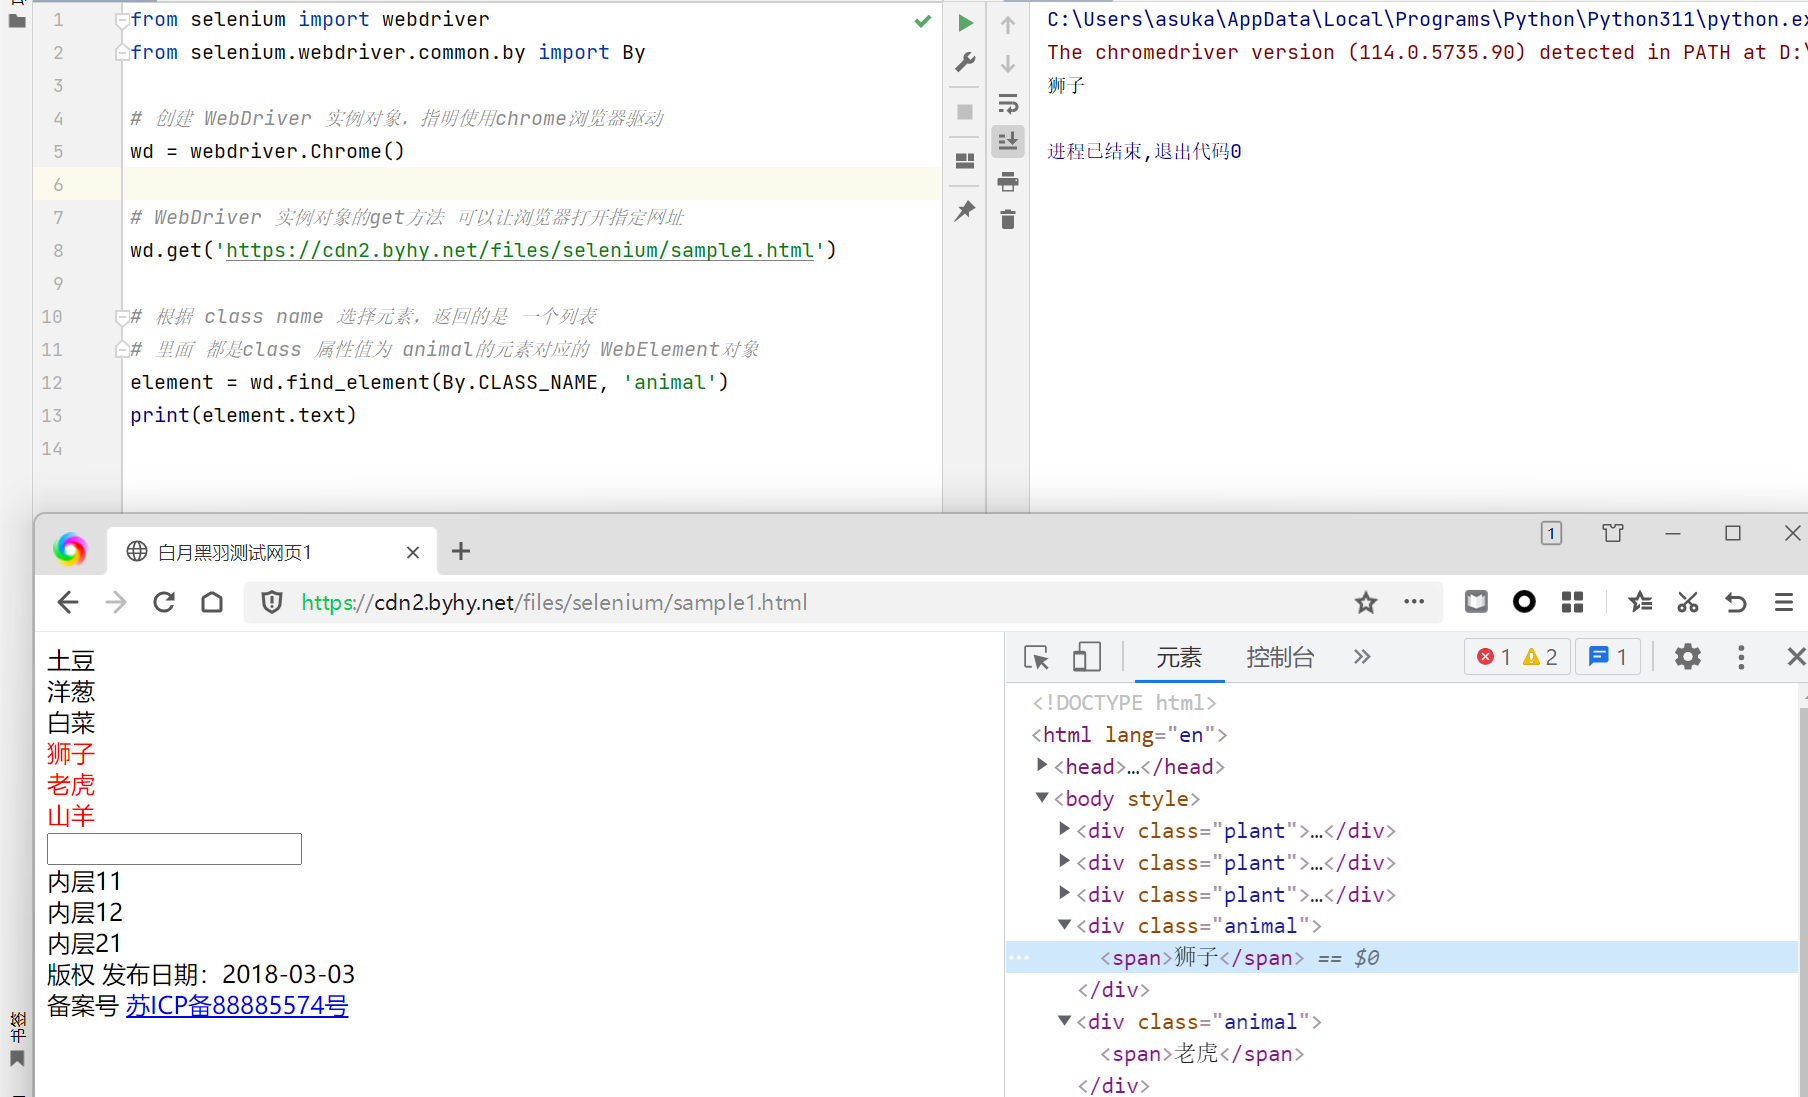Toggle scroll to end of console
The width and height of the screenshot is (1808, 1097).
(1008, 141)
